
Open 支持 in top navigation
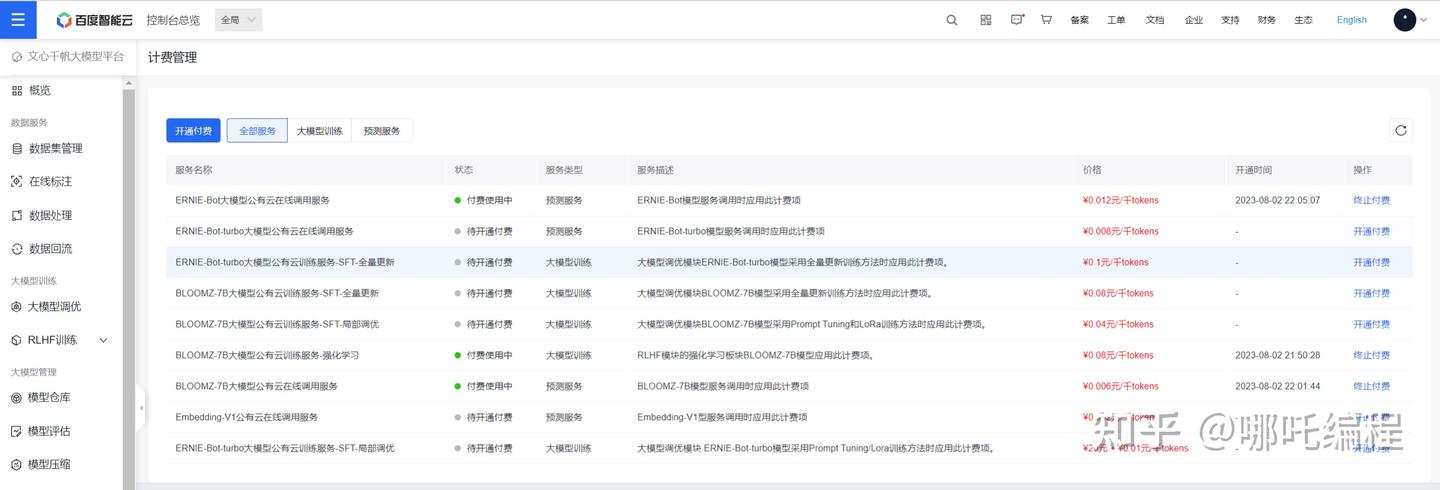click(1230, 20)
